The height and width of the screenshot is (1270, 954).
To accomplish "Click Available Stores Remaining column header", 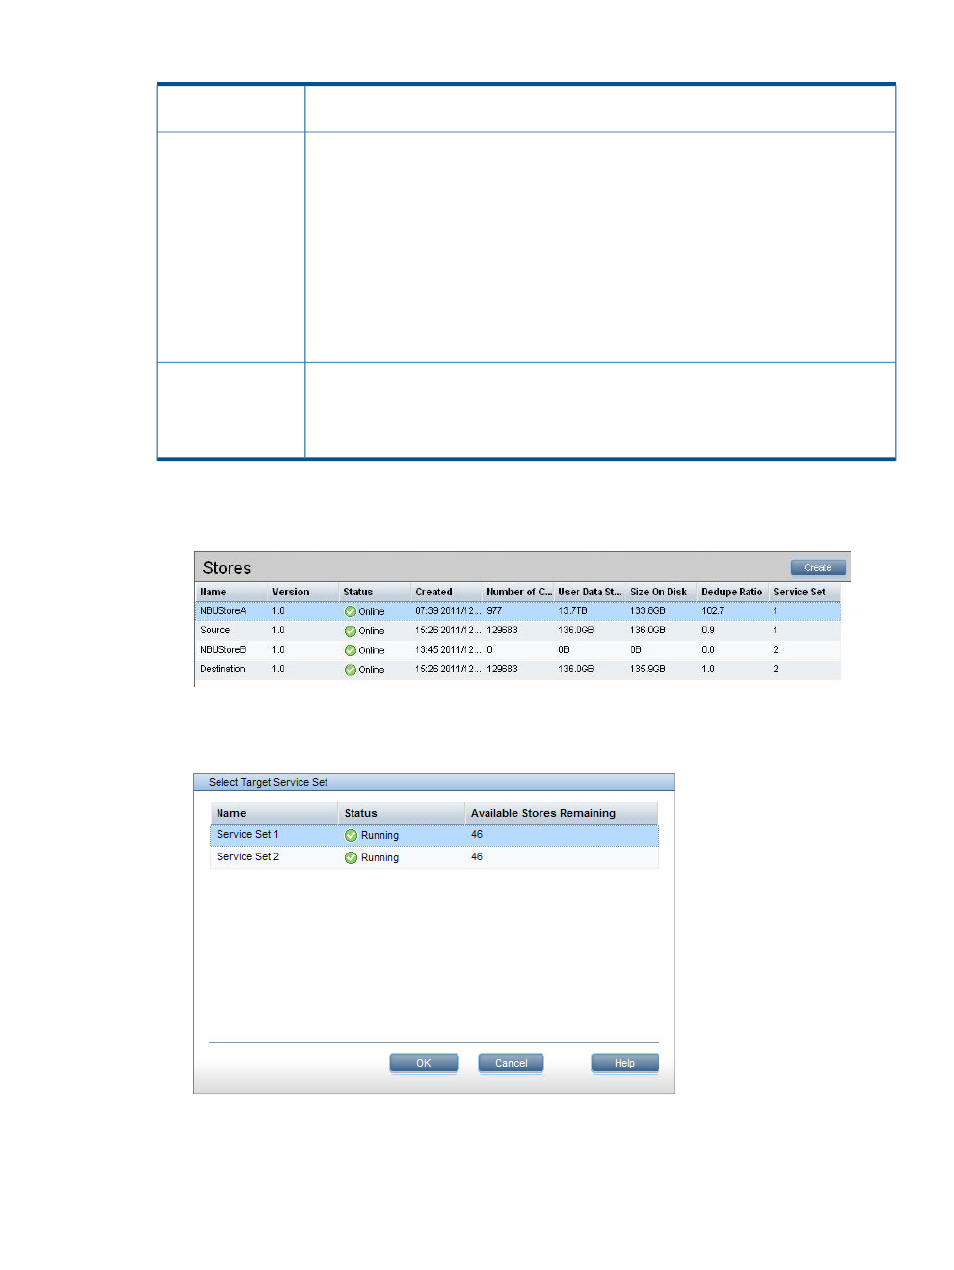I will tap(561, 813).
